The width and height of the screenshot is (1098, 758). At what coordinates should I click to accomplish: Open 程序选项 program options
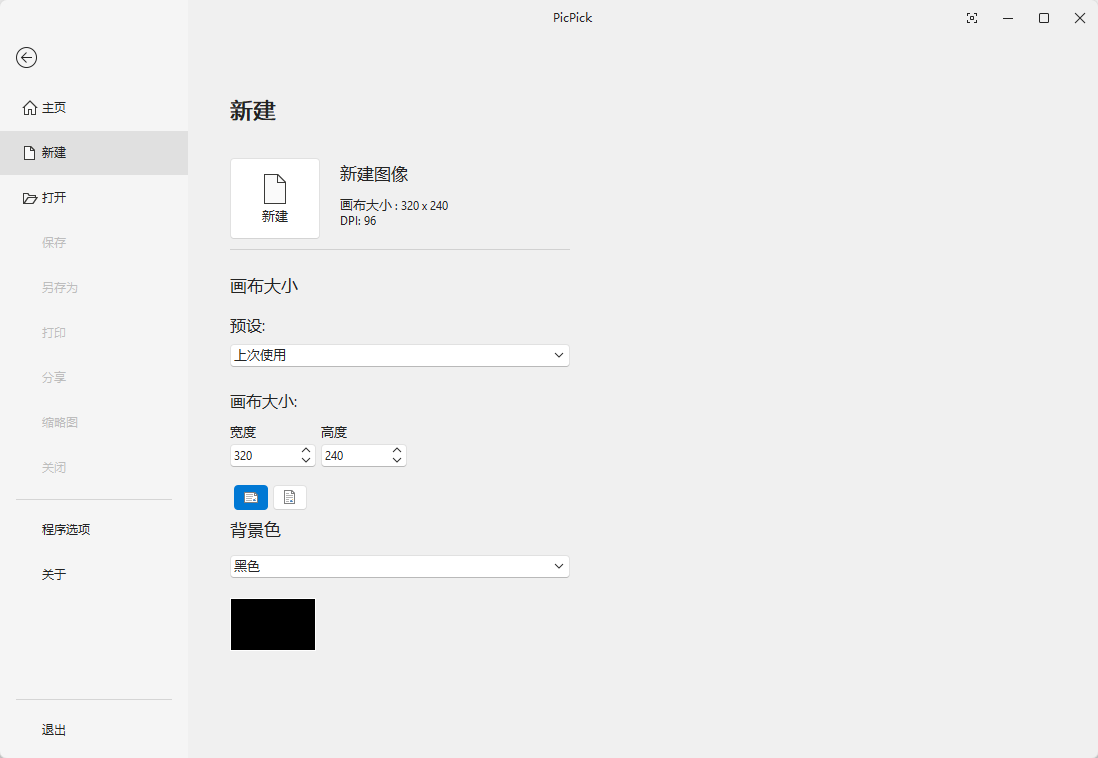tap(94, 530)
